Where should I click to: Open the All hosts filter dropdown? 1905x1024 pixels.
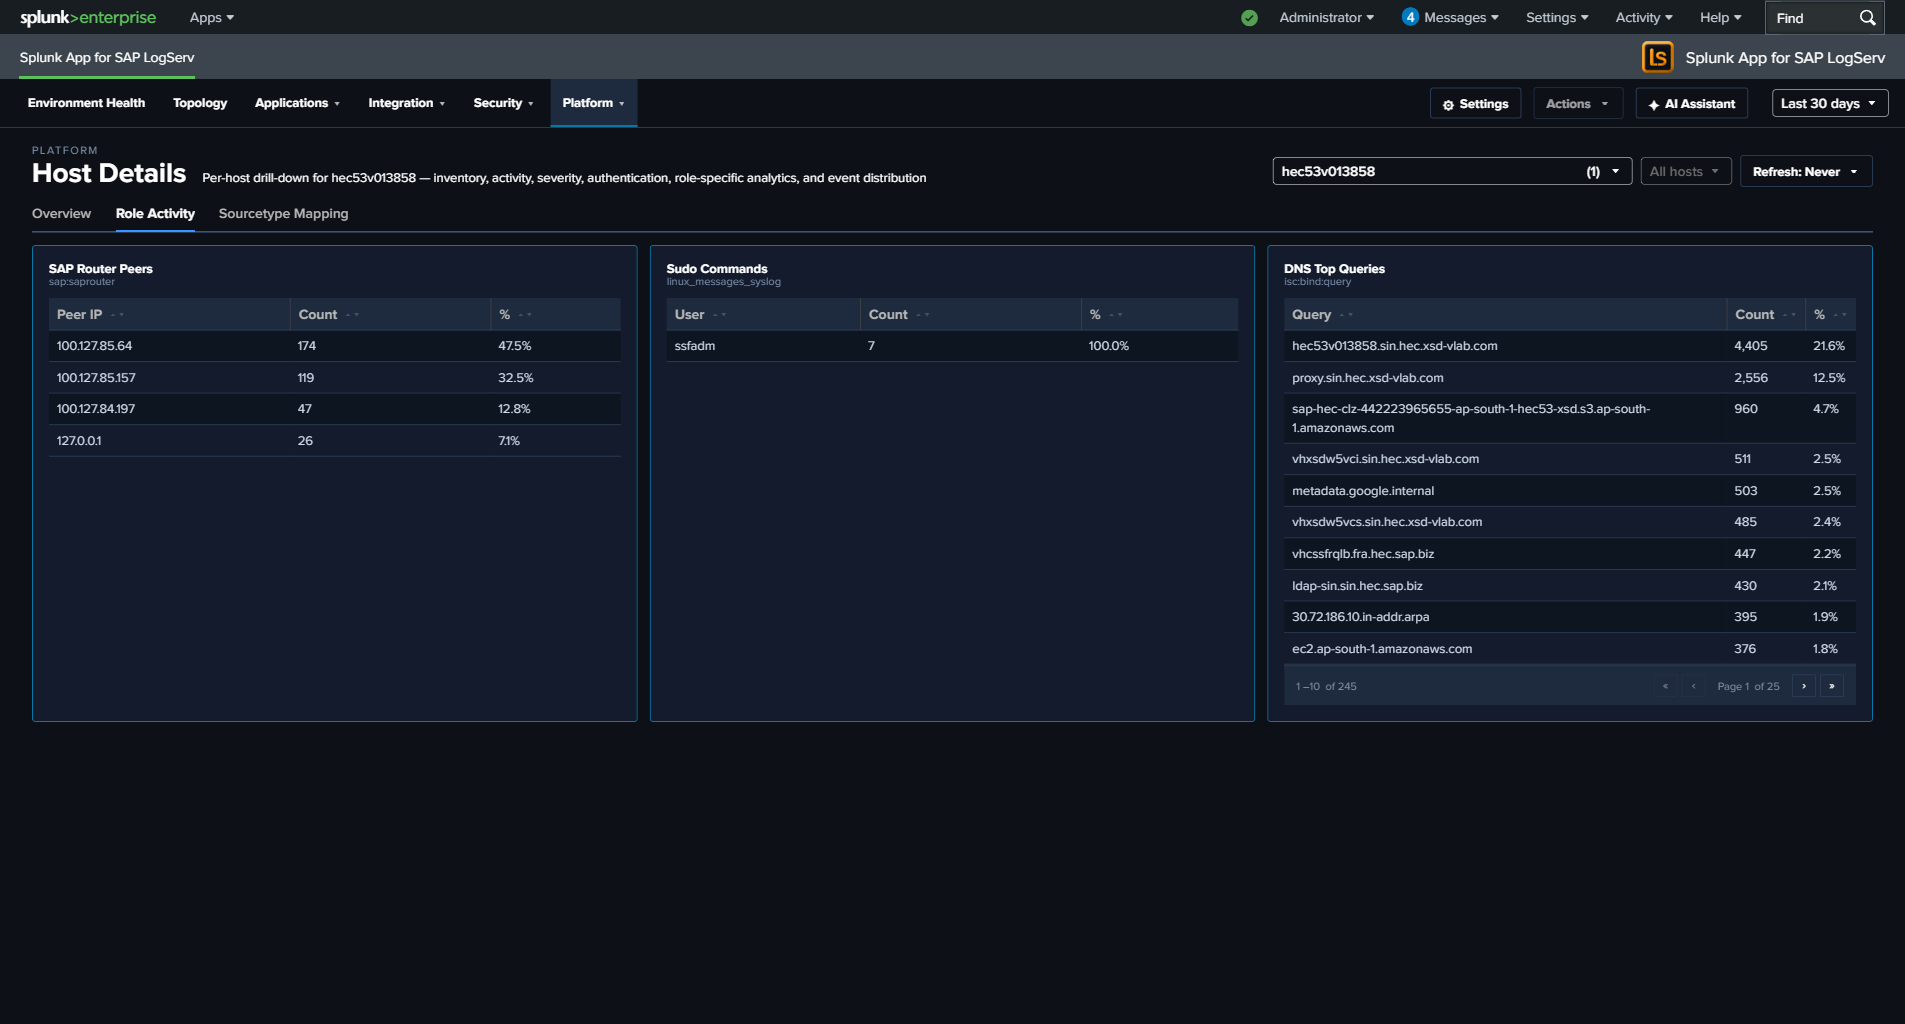1686,171
